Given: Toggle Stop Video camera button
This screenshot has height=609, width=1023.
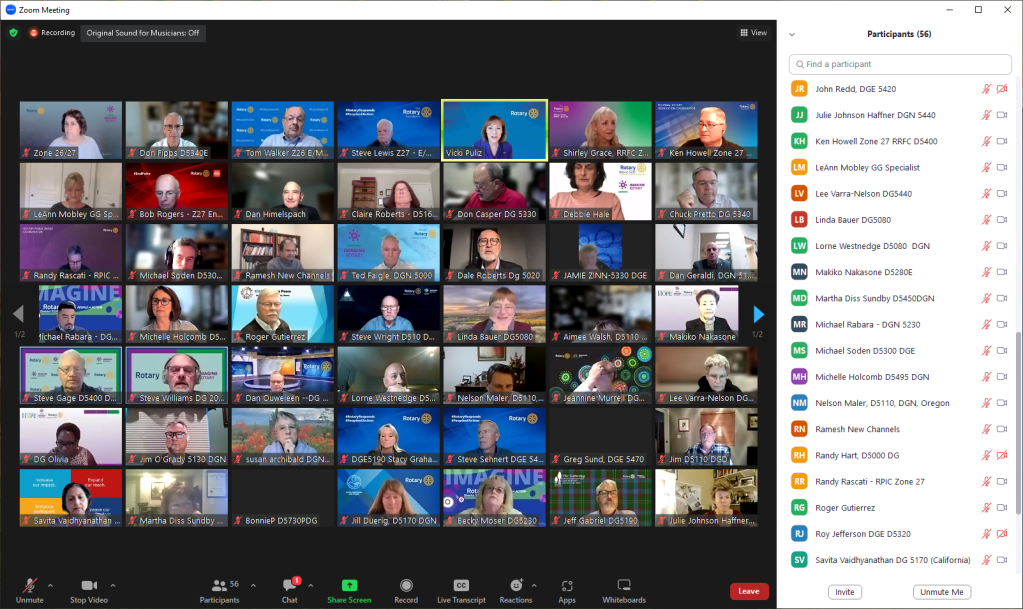Looking at the screenshot, I should 89,585.
